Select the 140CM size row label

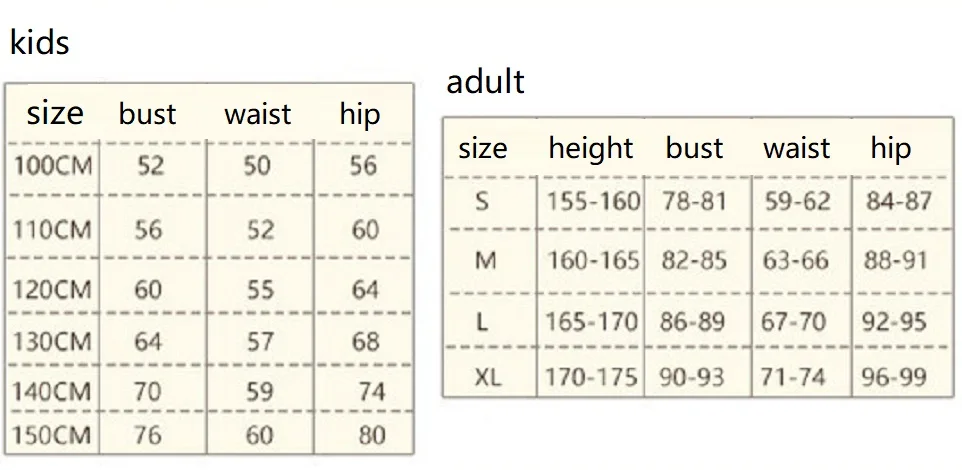point(53,391)
